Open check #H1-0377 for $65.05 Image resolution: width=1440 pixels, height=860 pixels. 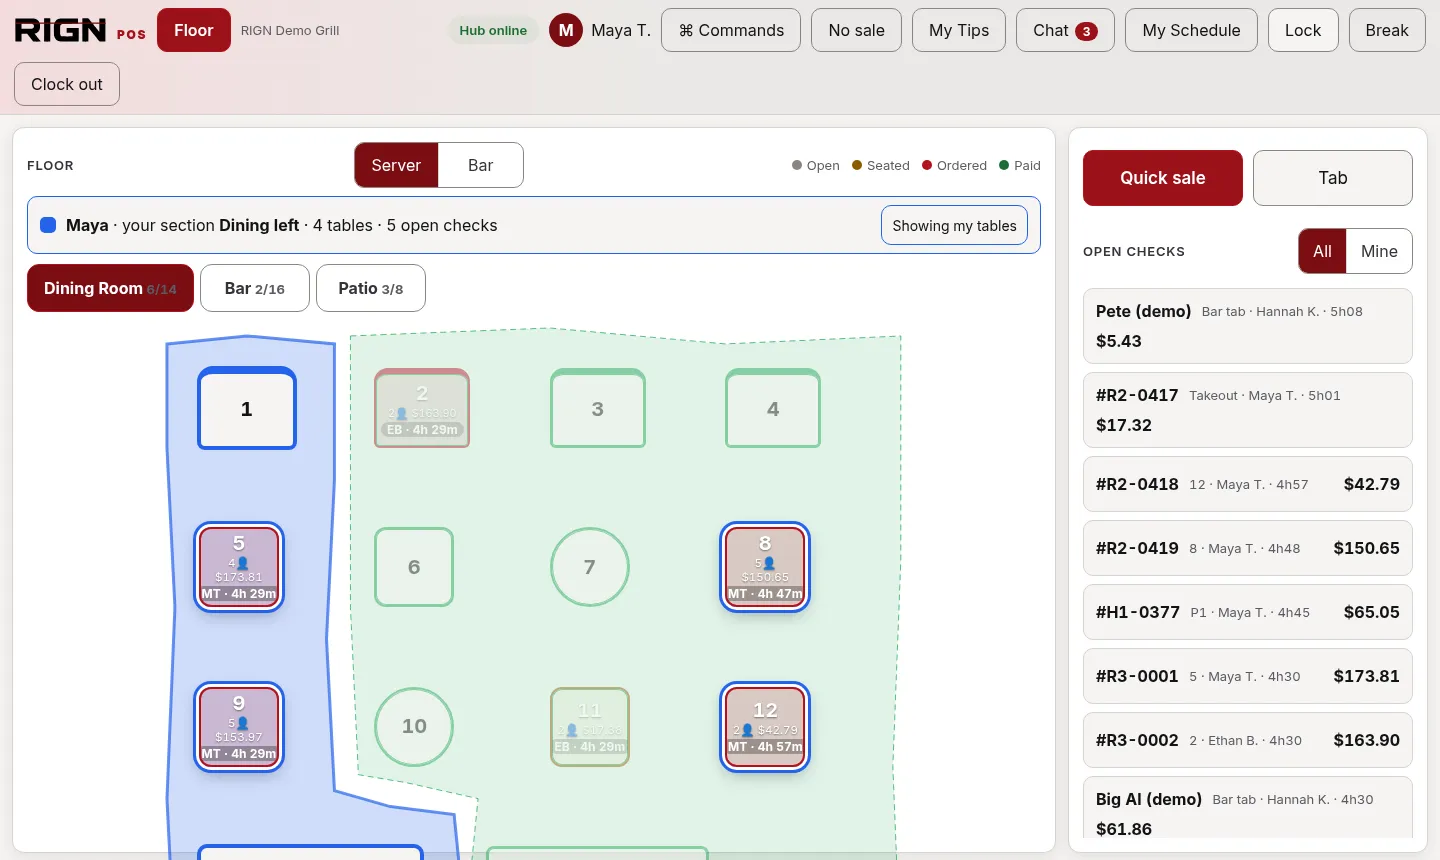(1248, 612)
